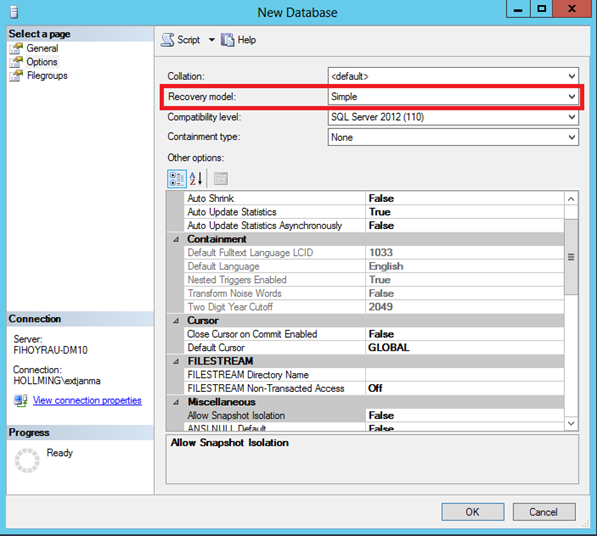Click the FILESTREAM Directory Name value field

click(x=465, y=375)
